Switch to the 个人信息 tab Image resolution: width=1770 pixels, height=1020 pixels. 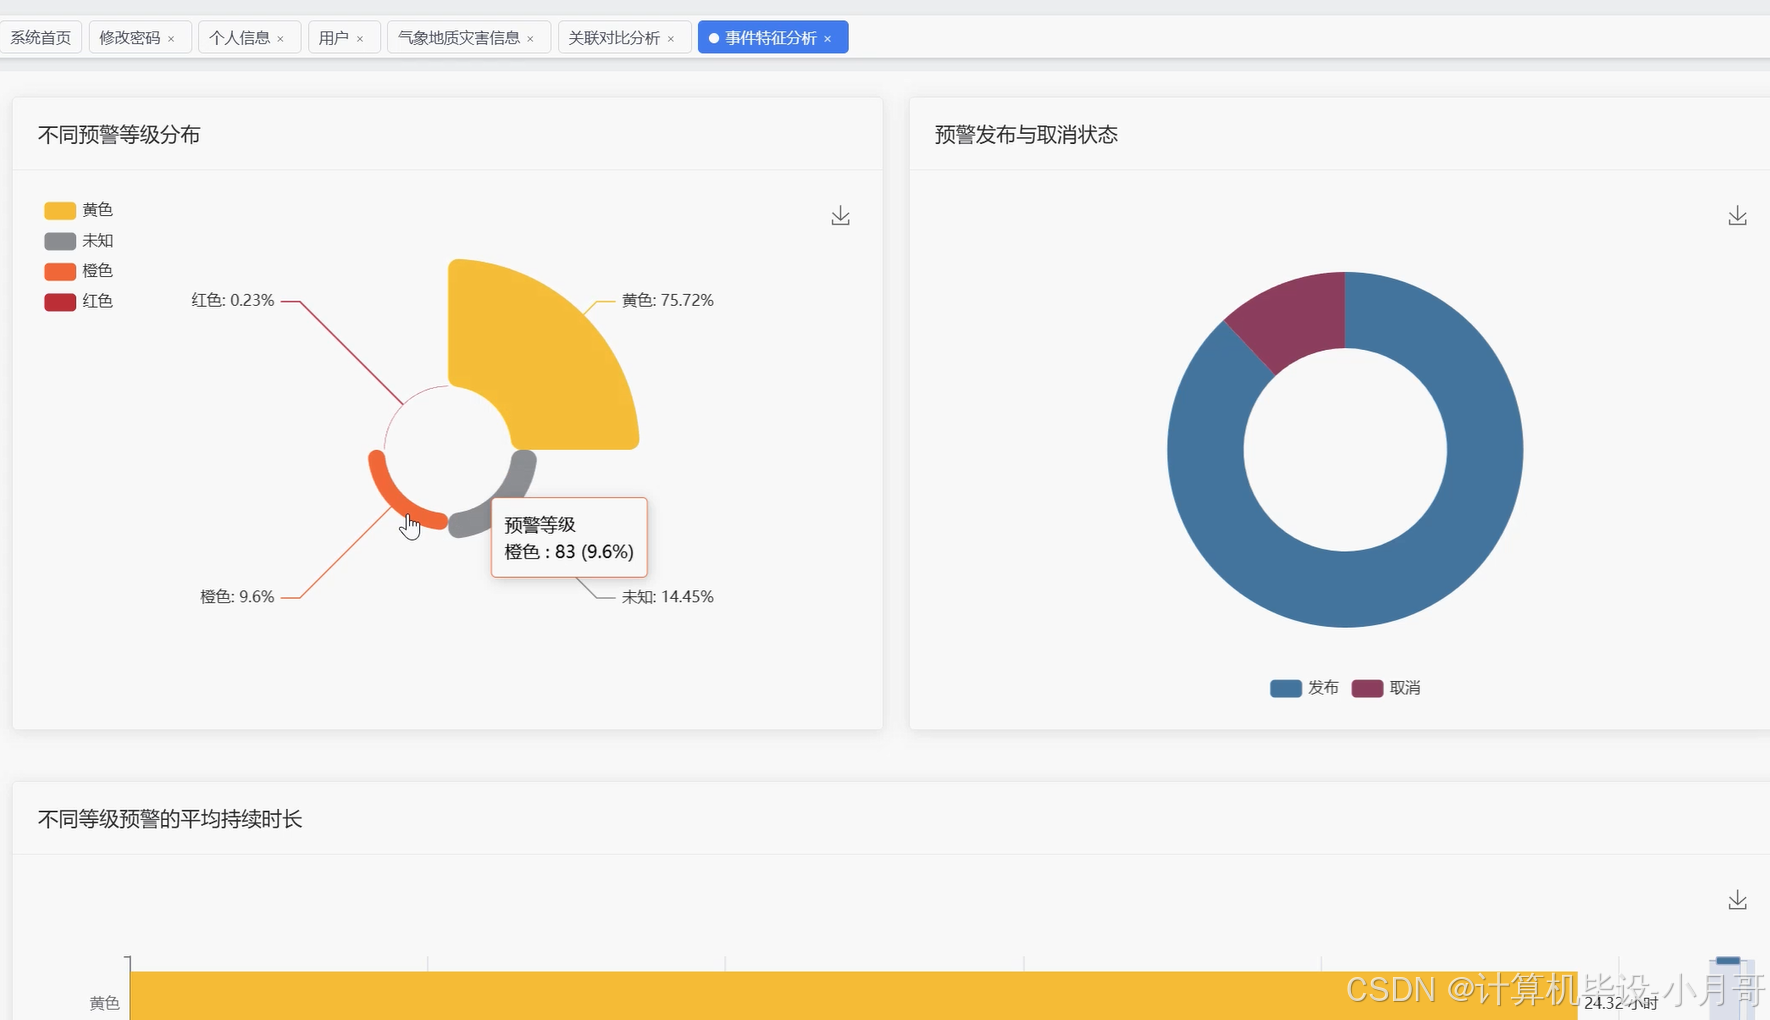(240, 37)
